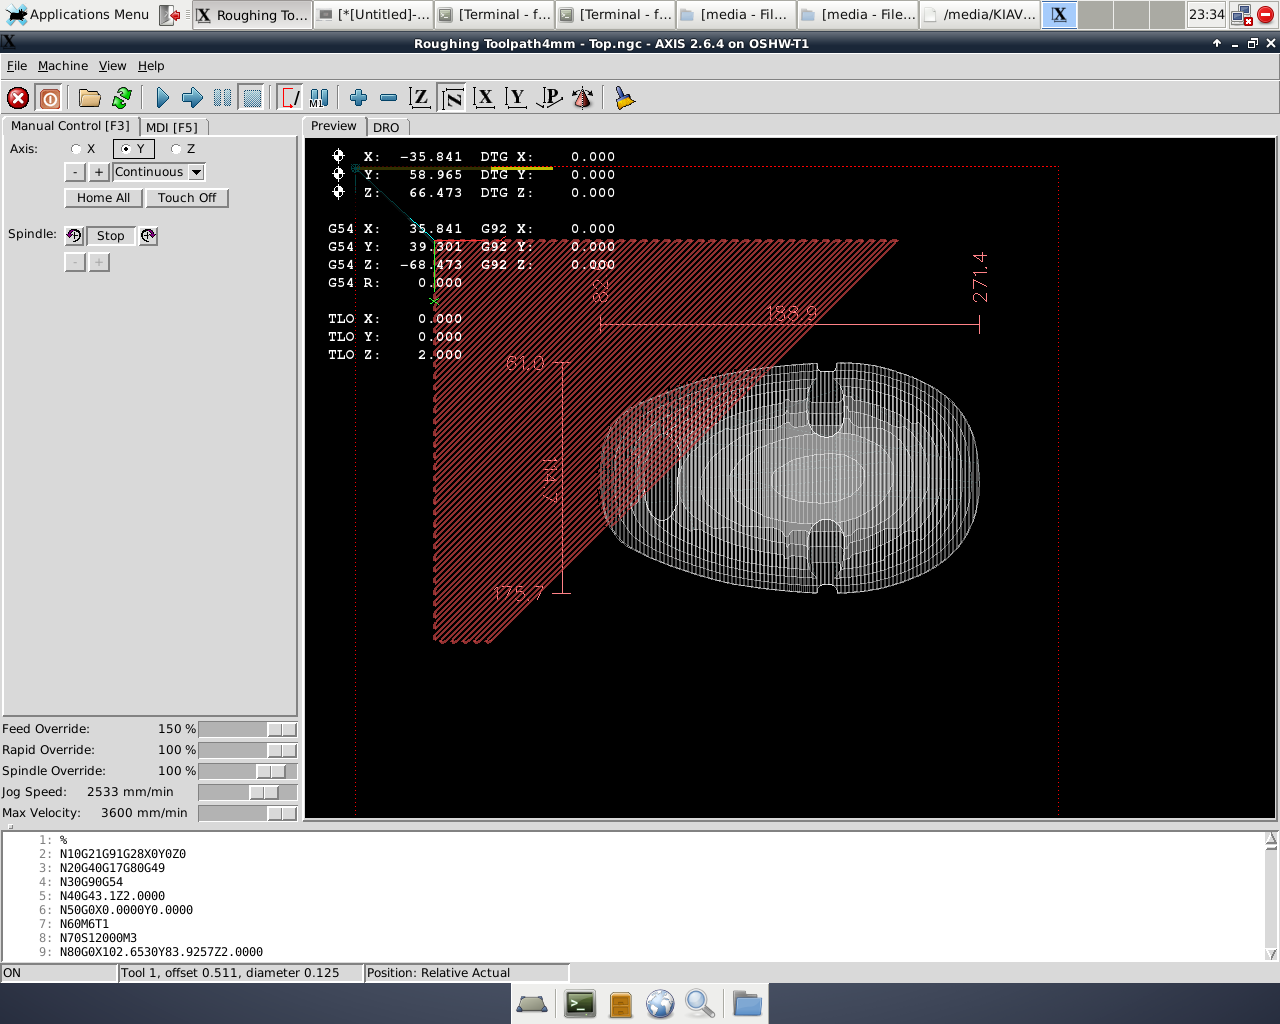Switch to Z top-down view
The width and height of the screenshot is (1280, 1024).
click(x=420, y=97)
